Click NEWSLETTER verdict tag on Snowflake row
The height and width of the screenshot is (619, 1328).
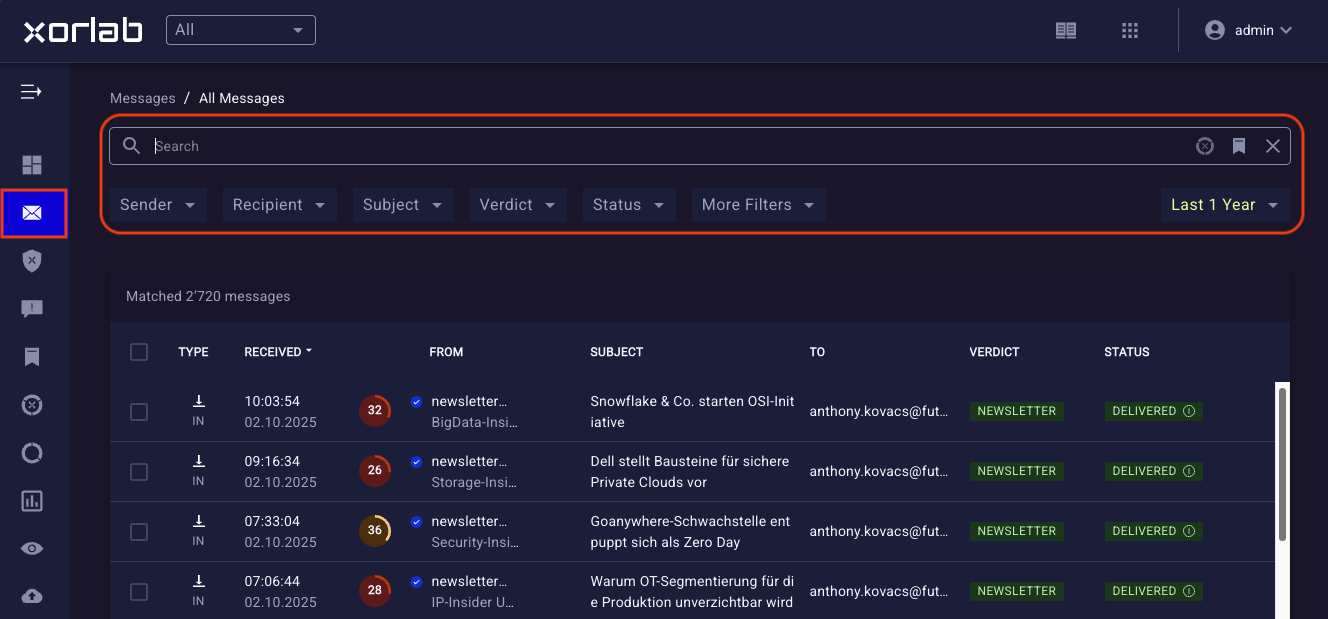(x=1017, y=411)
